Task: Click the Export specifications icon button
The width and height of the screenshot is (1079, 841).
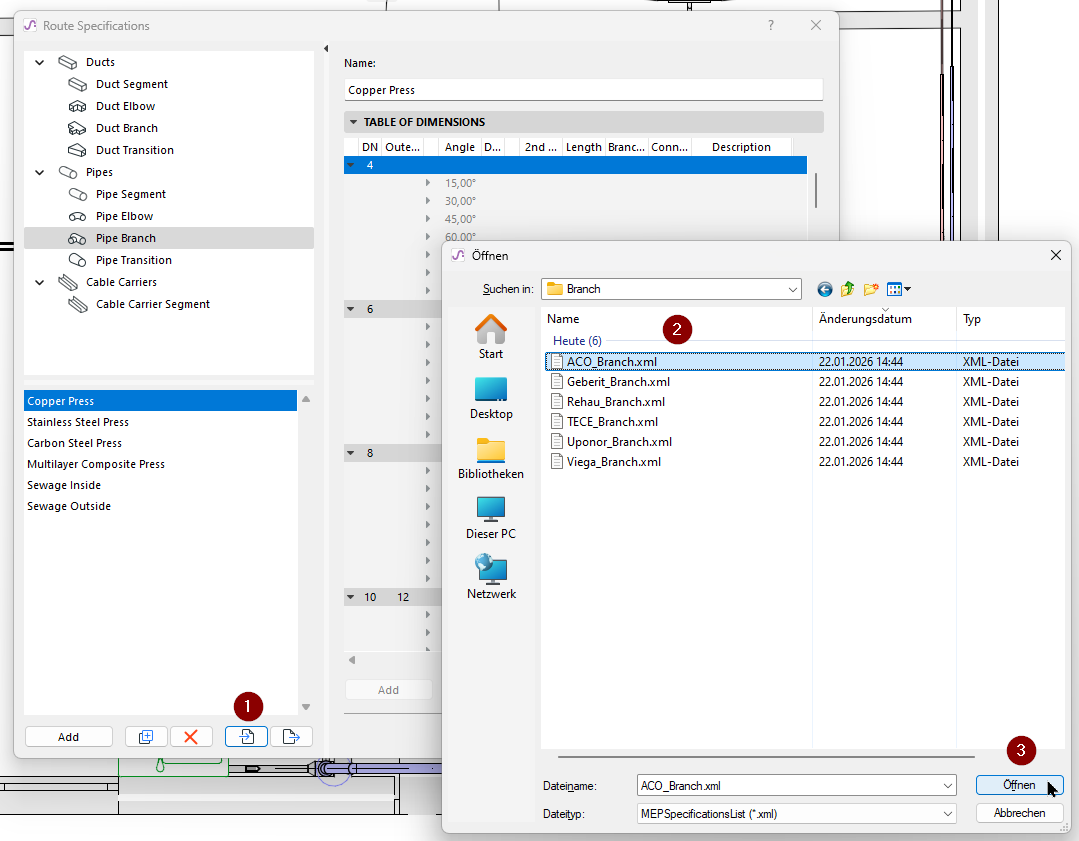Action: [291, 736]
